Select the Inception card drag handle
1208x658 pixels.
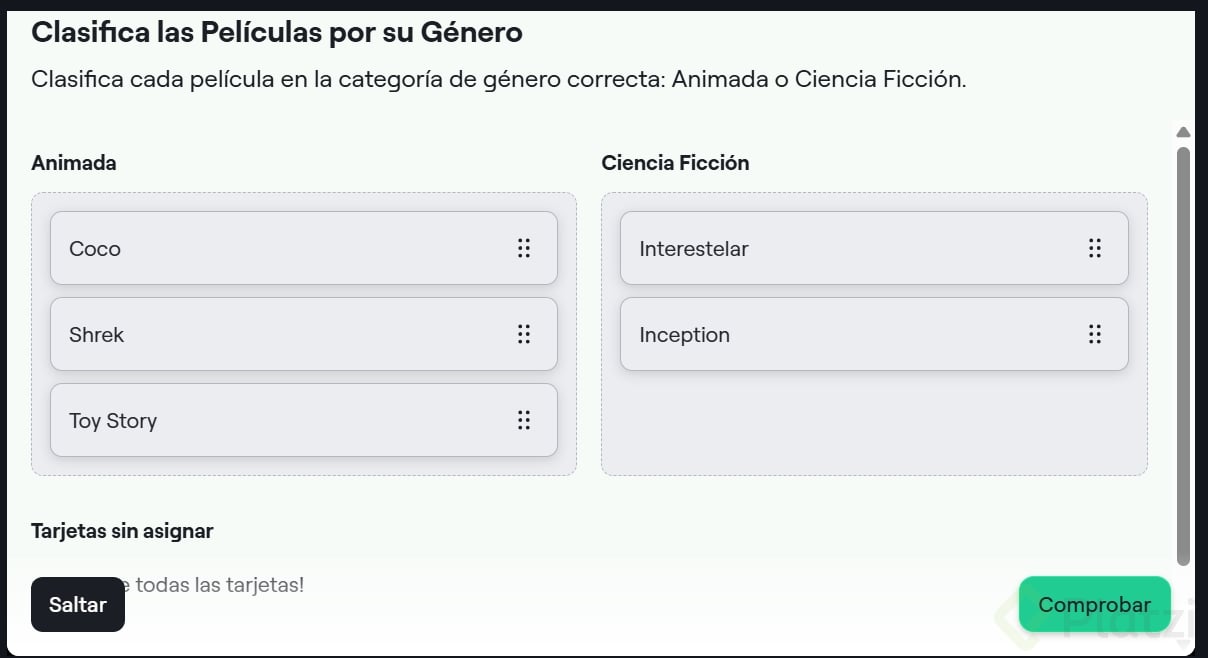tap(1094, 334)
